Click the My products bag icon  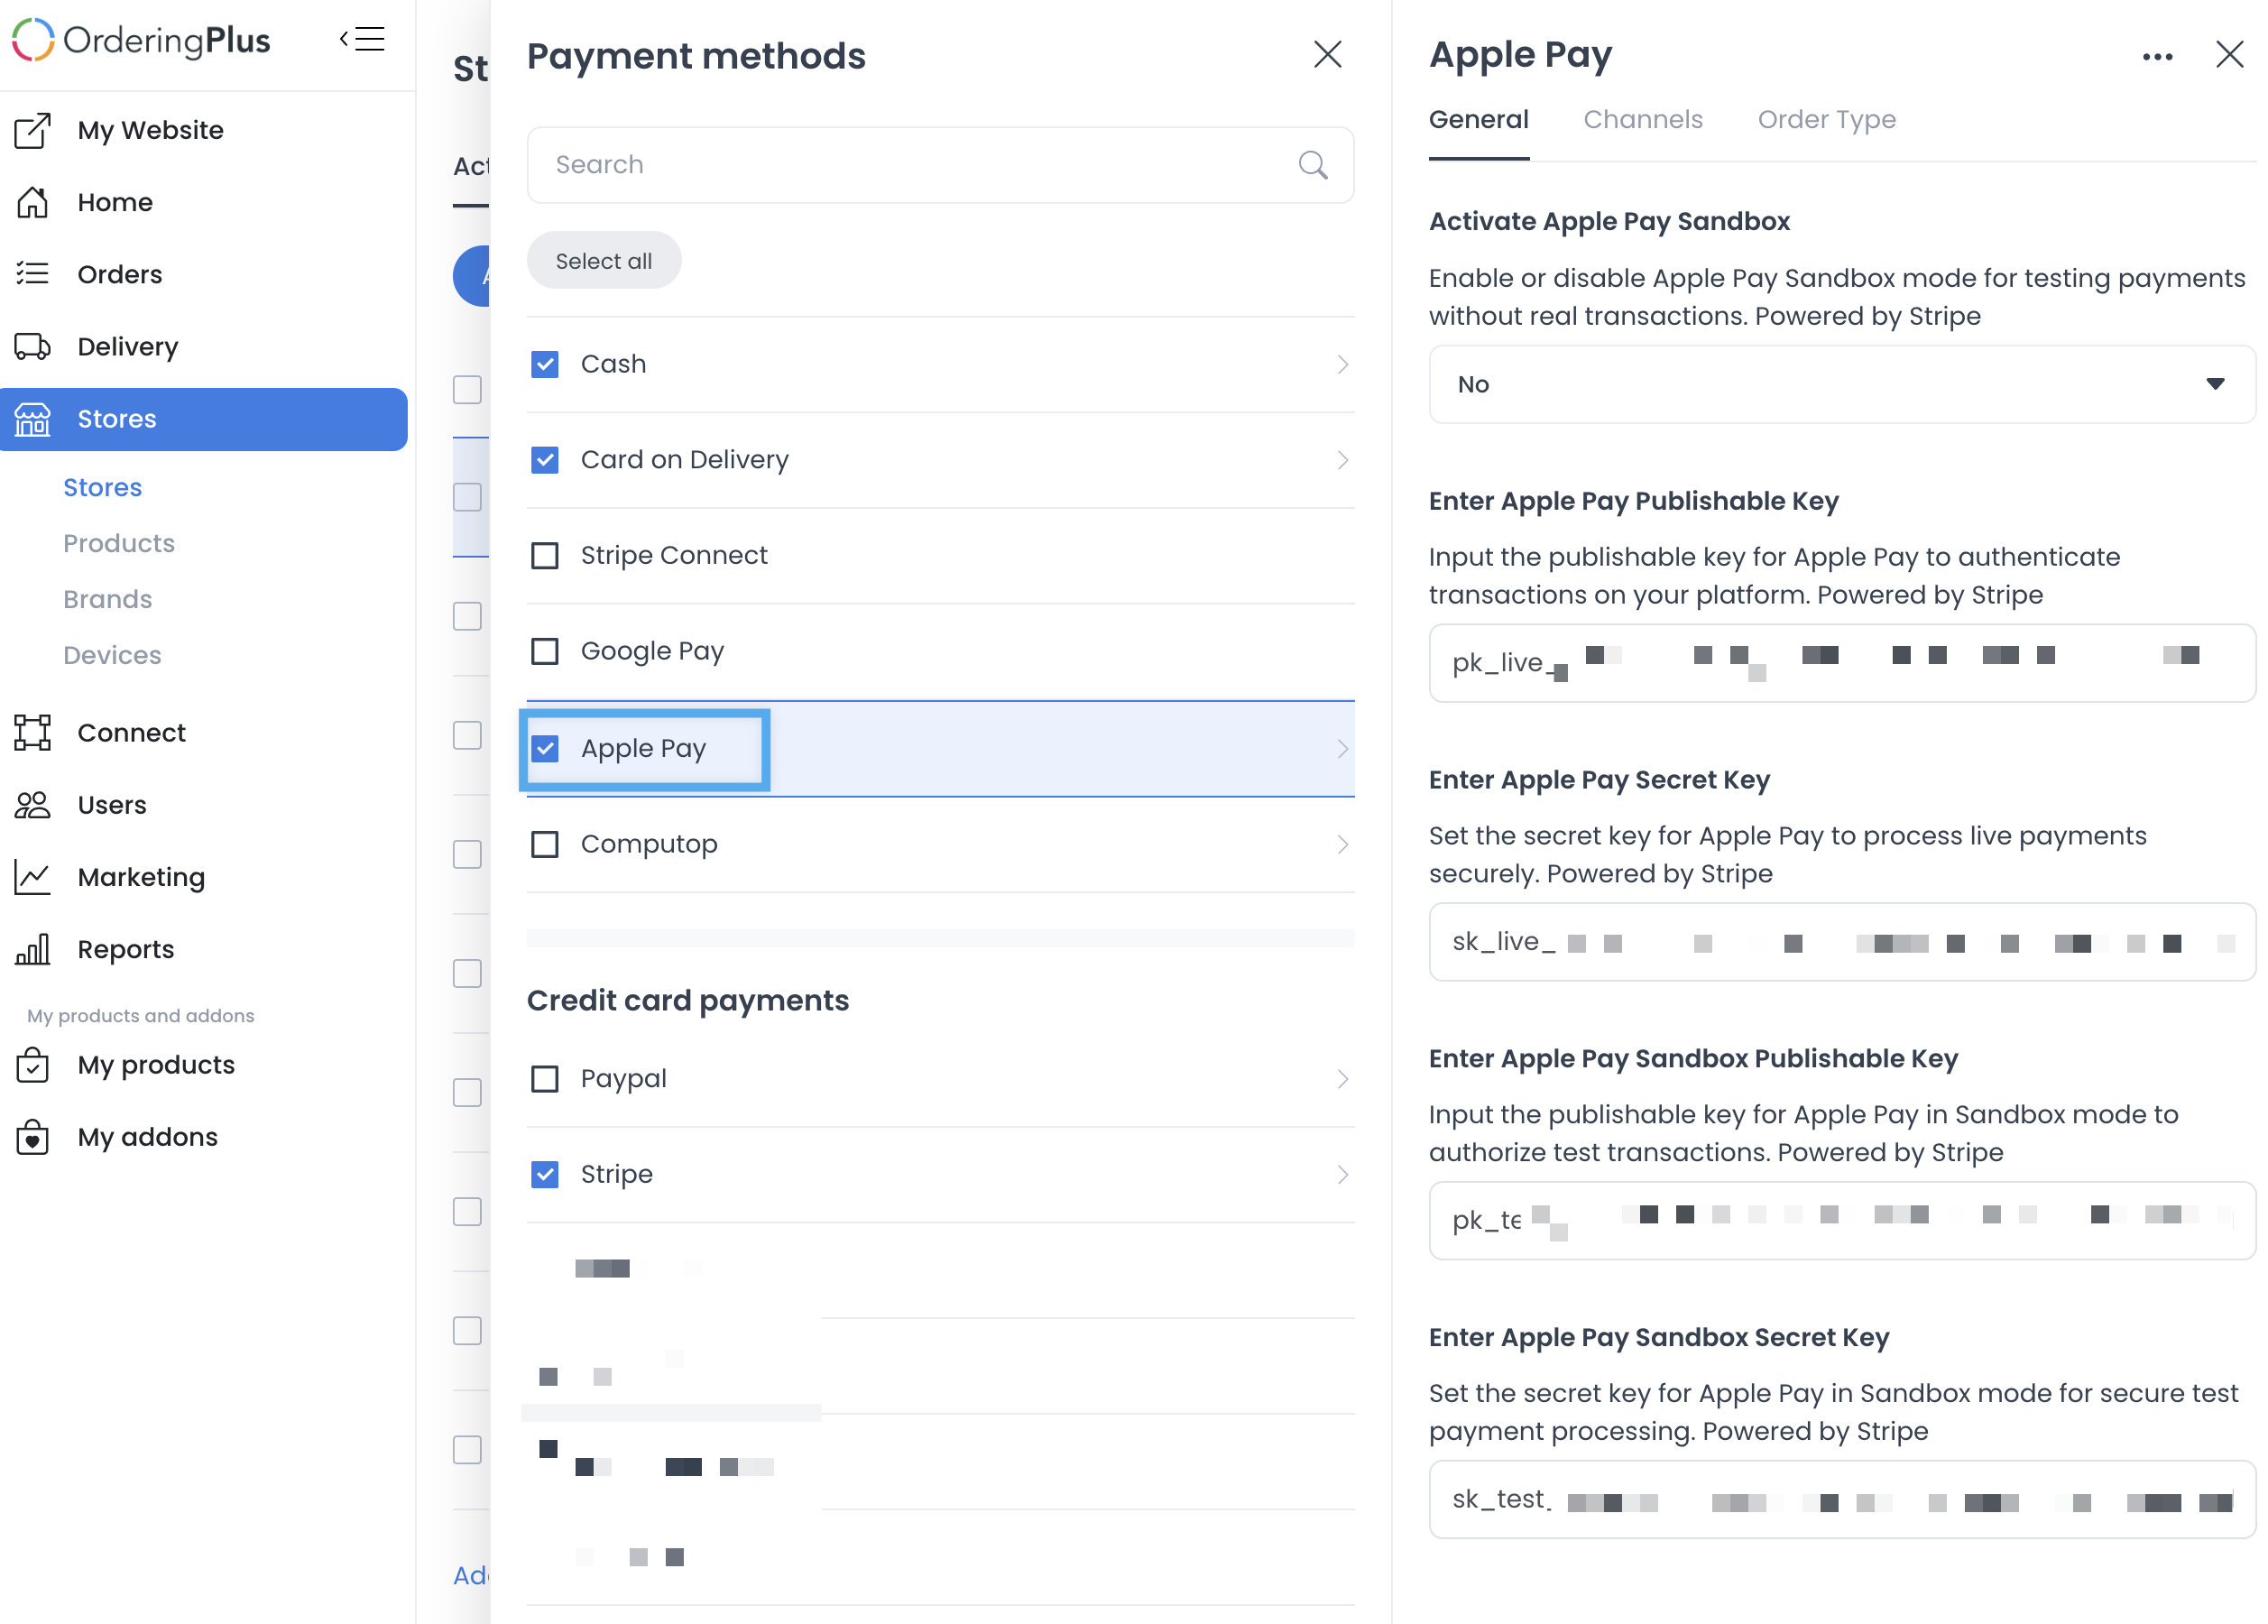pyautogui.click(x=33, y=1065)
